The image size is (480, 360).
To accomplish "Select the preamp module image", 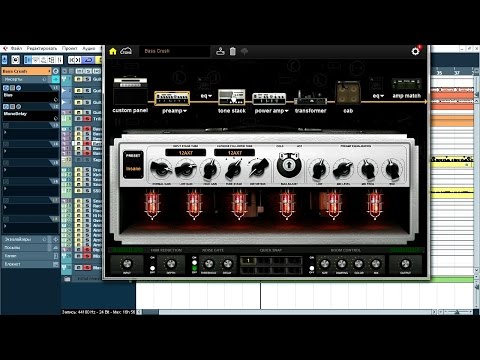I will click(172, 98).
